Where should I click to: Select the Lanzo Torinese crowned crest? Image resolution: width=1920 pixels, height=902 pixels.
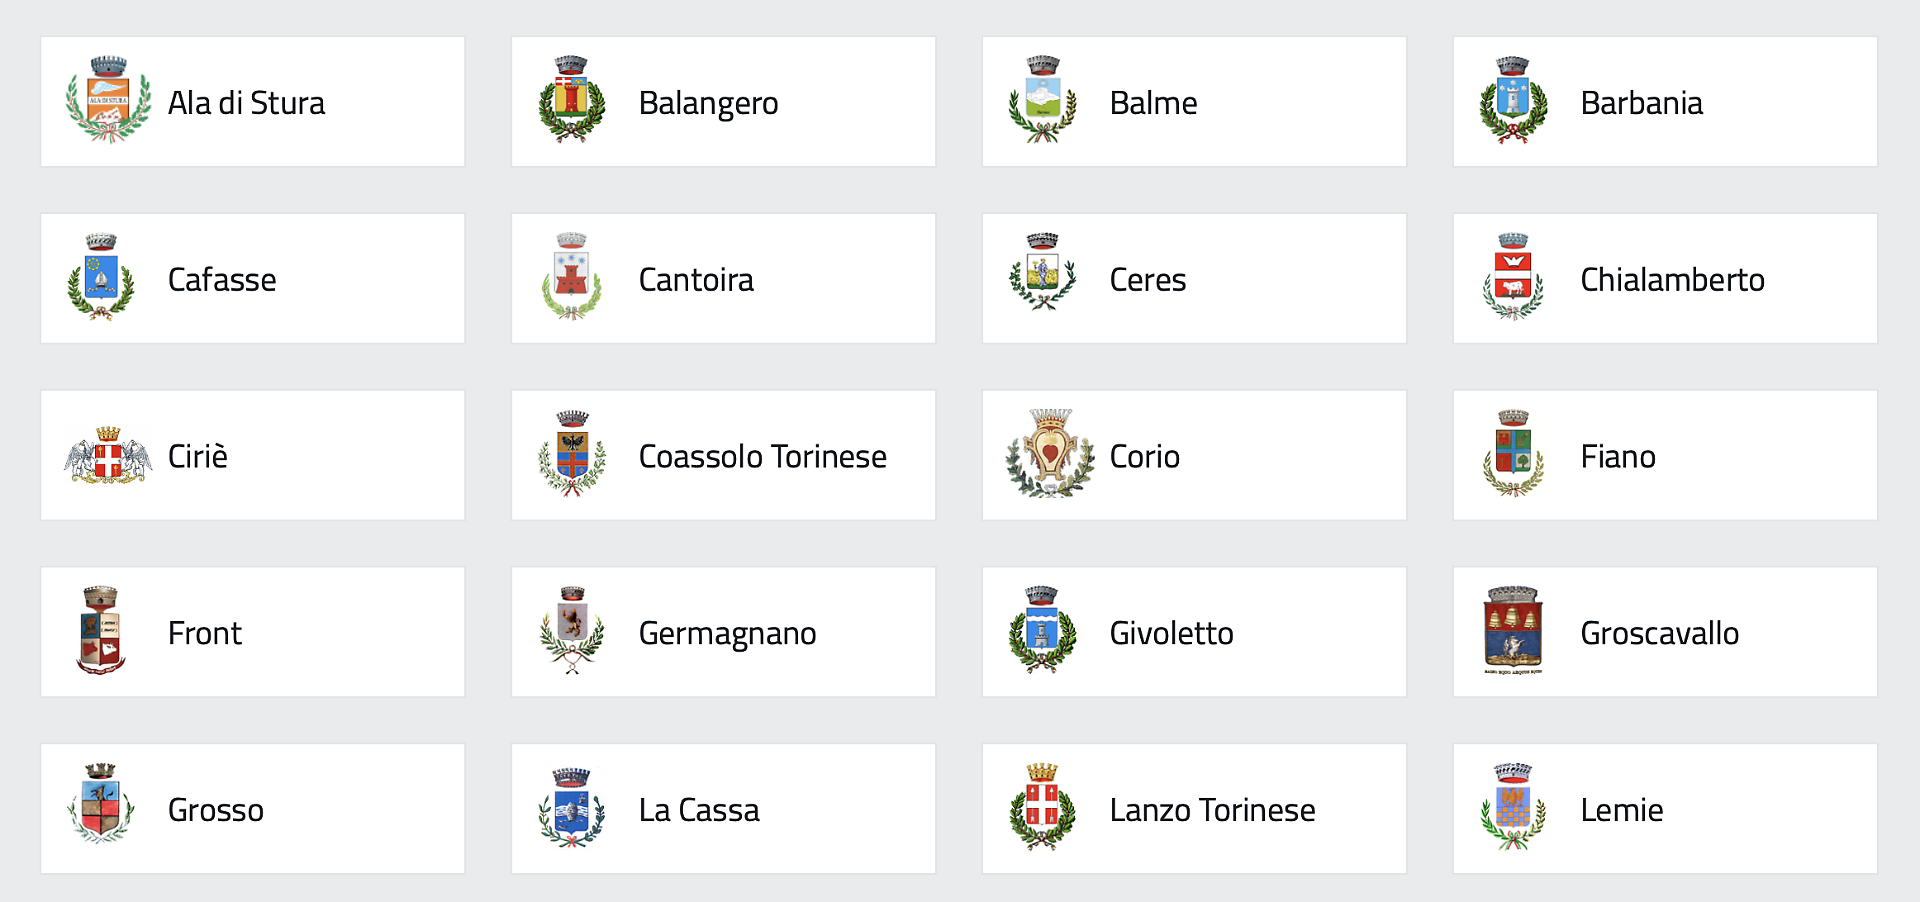(1042, 808)
